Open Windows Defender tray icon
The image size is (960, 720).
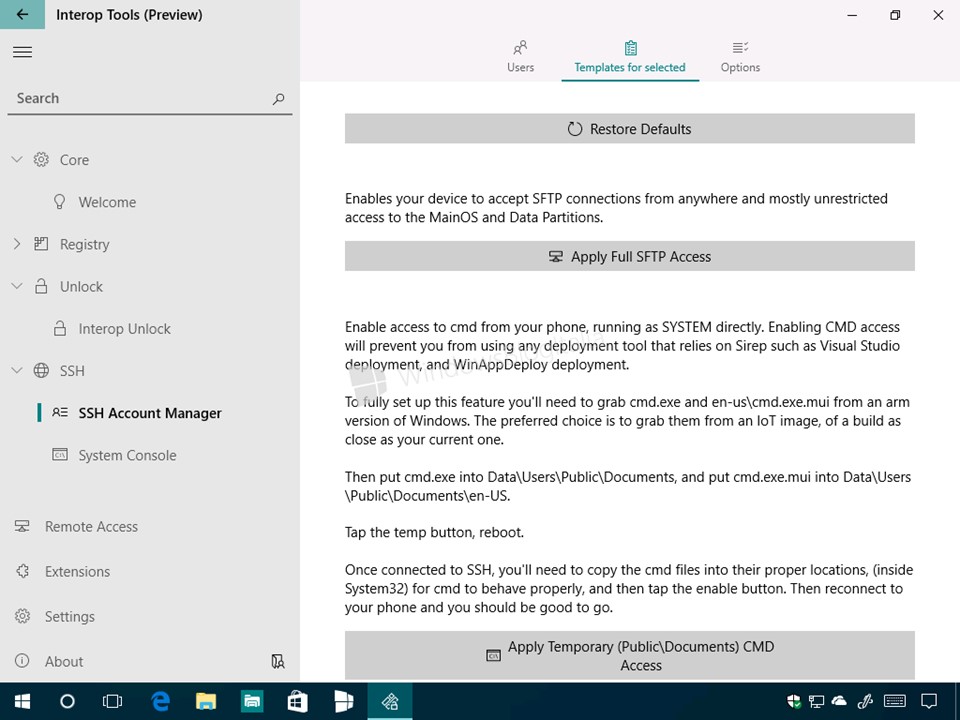pos(793,701)
